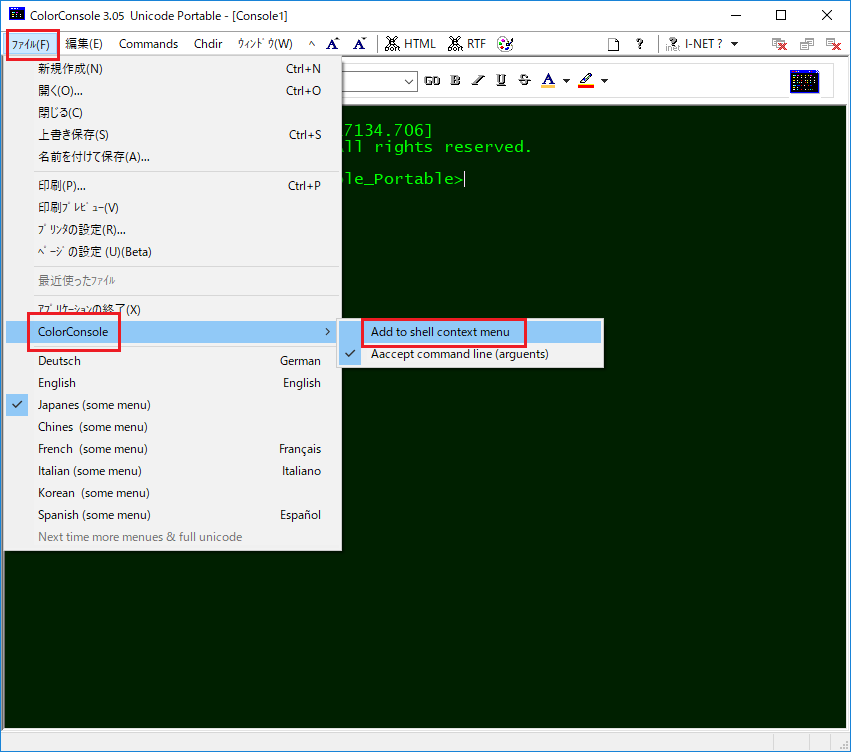This screenshot has height=752, width=851.
Task: Click the GO button
Action: (432, 81)
